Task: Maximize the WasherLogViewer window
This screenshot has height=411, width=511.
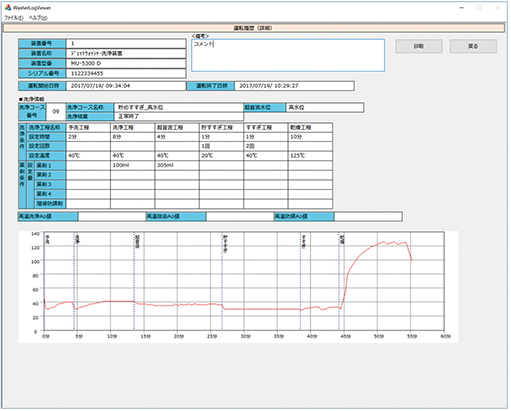Action: pos(479,8)
